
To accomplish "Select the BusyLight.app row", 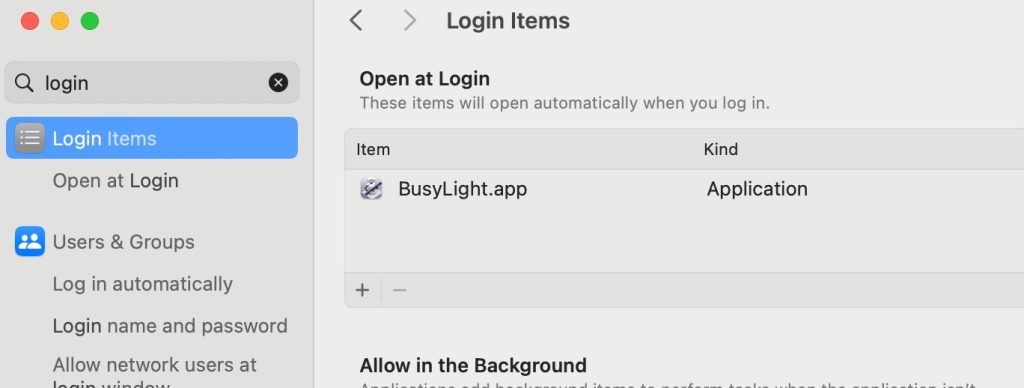I will [684, 189].
